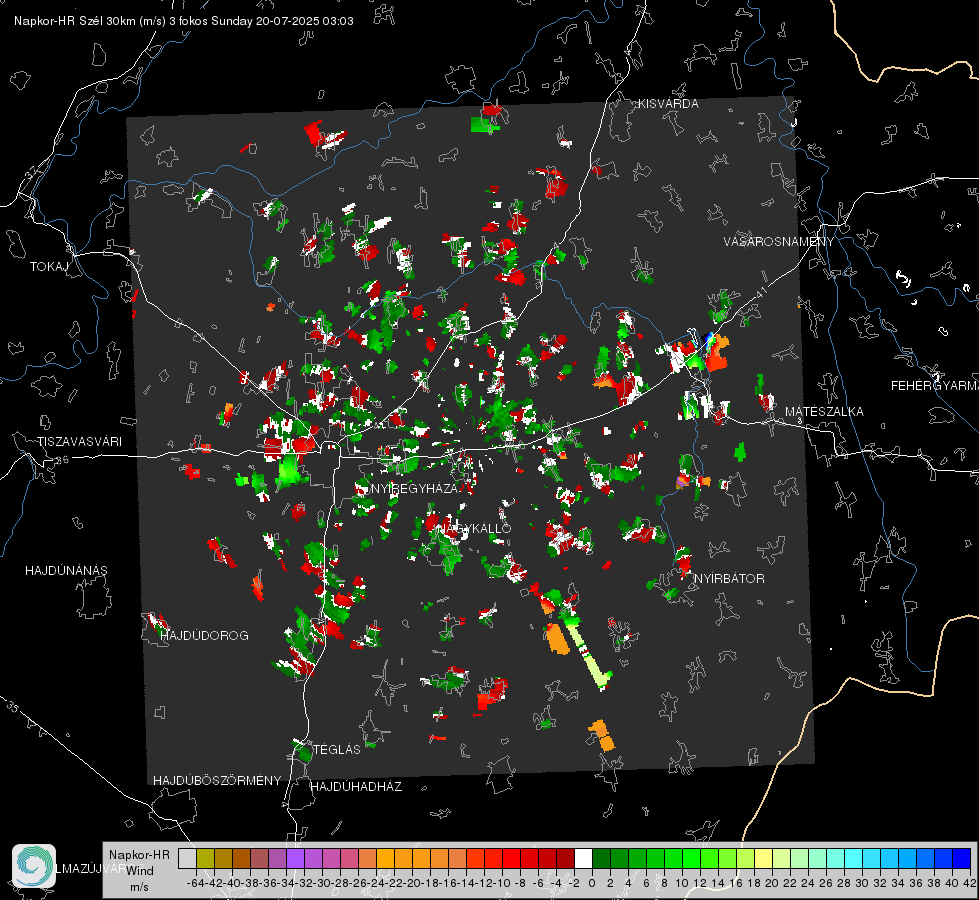The image size is (979, 900).
Task: Click the VÁSÁROSNAMÉNY town label
Action: tap(779, 241)
